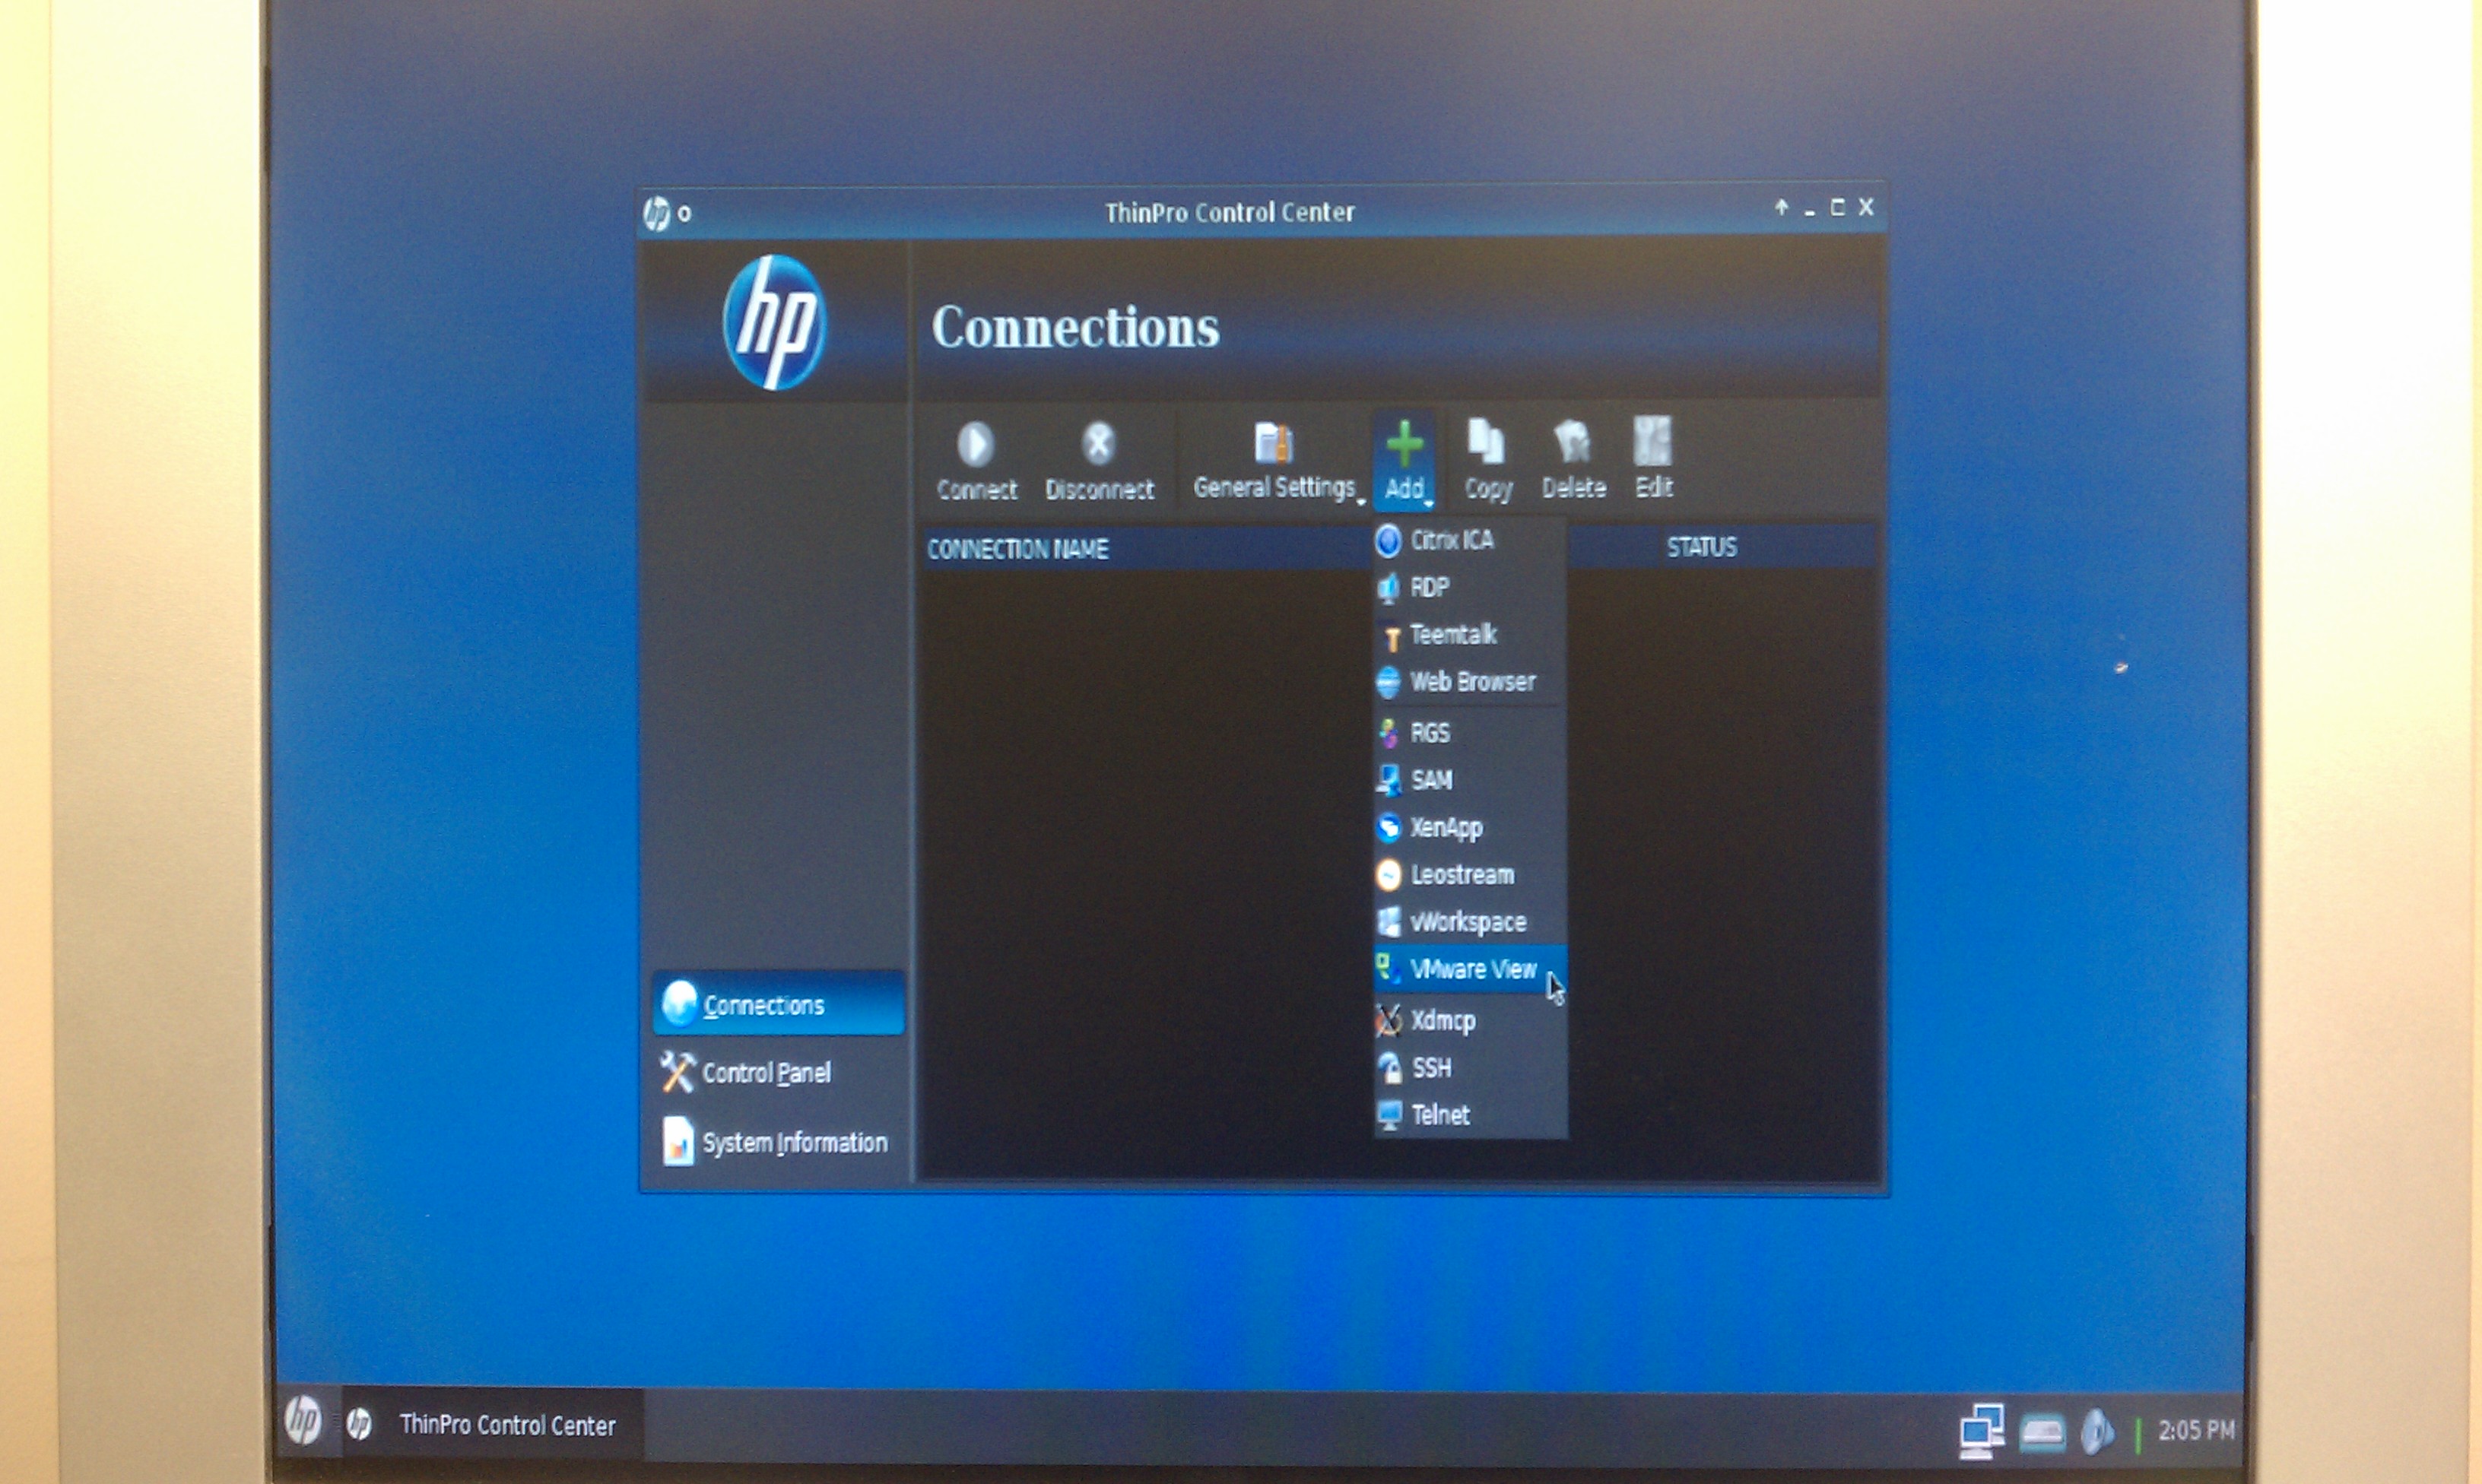Click HP window menu icon in title bar

(656, 213)
